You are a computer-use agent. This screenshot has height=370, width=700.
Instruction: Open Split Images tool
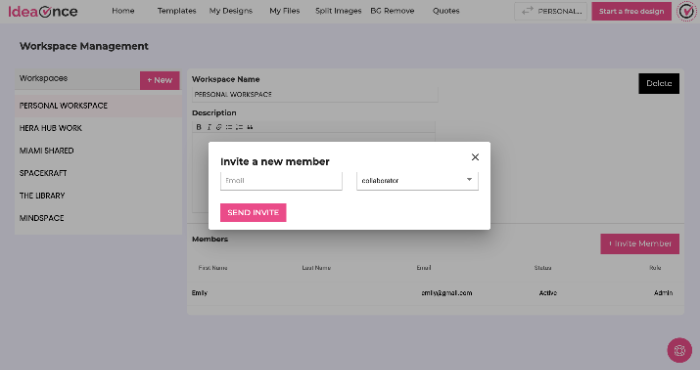click(338, 11)
